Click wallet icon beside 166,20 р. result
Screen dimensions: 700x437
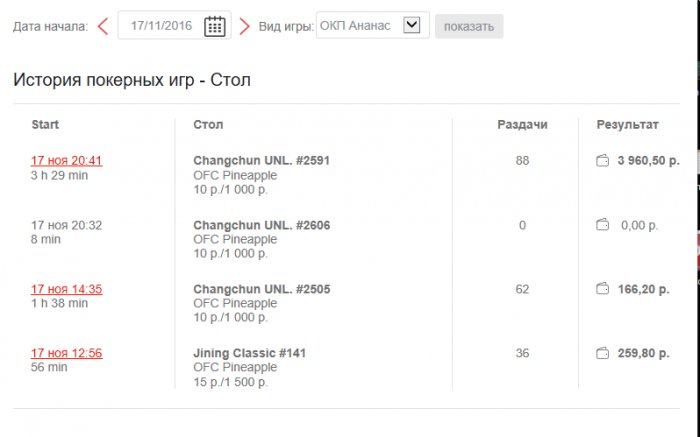602,289
